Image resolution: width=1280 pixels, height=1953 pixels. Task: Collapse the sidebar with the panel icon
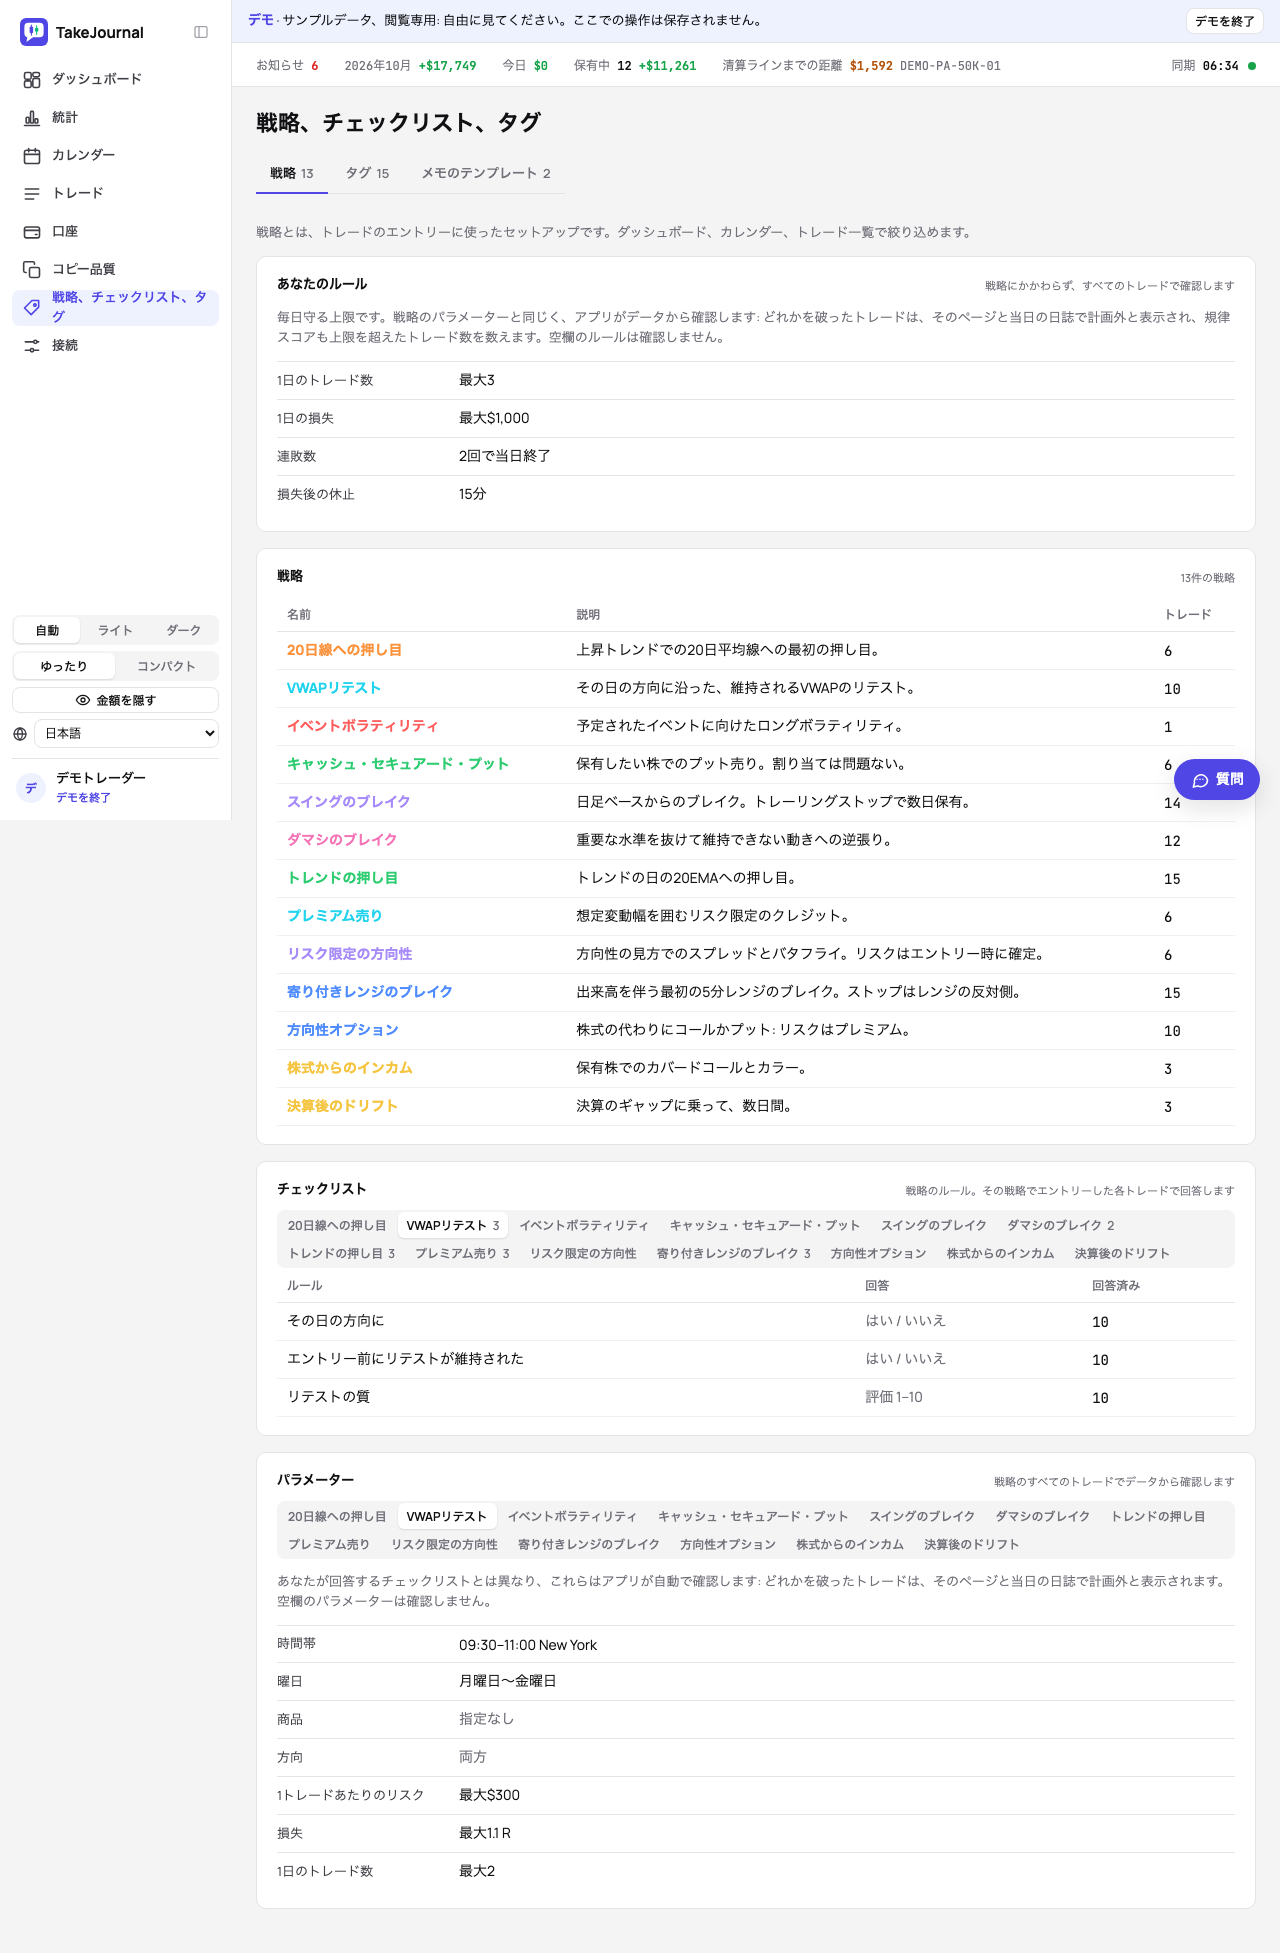pyautogui.click(x=201, y=32)
